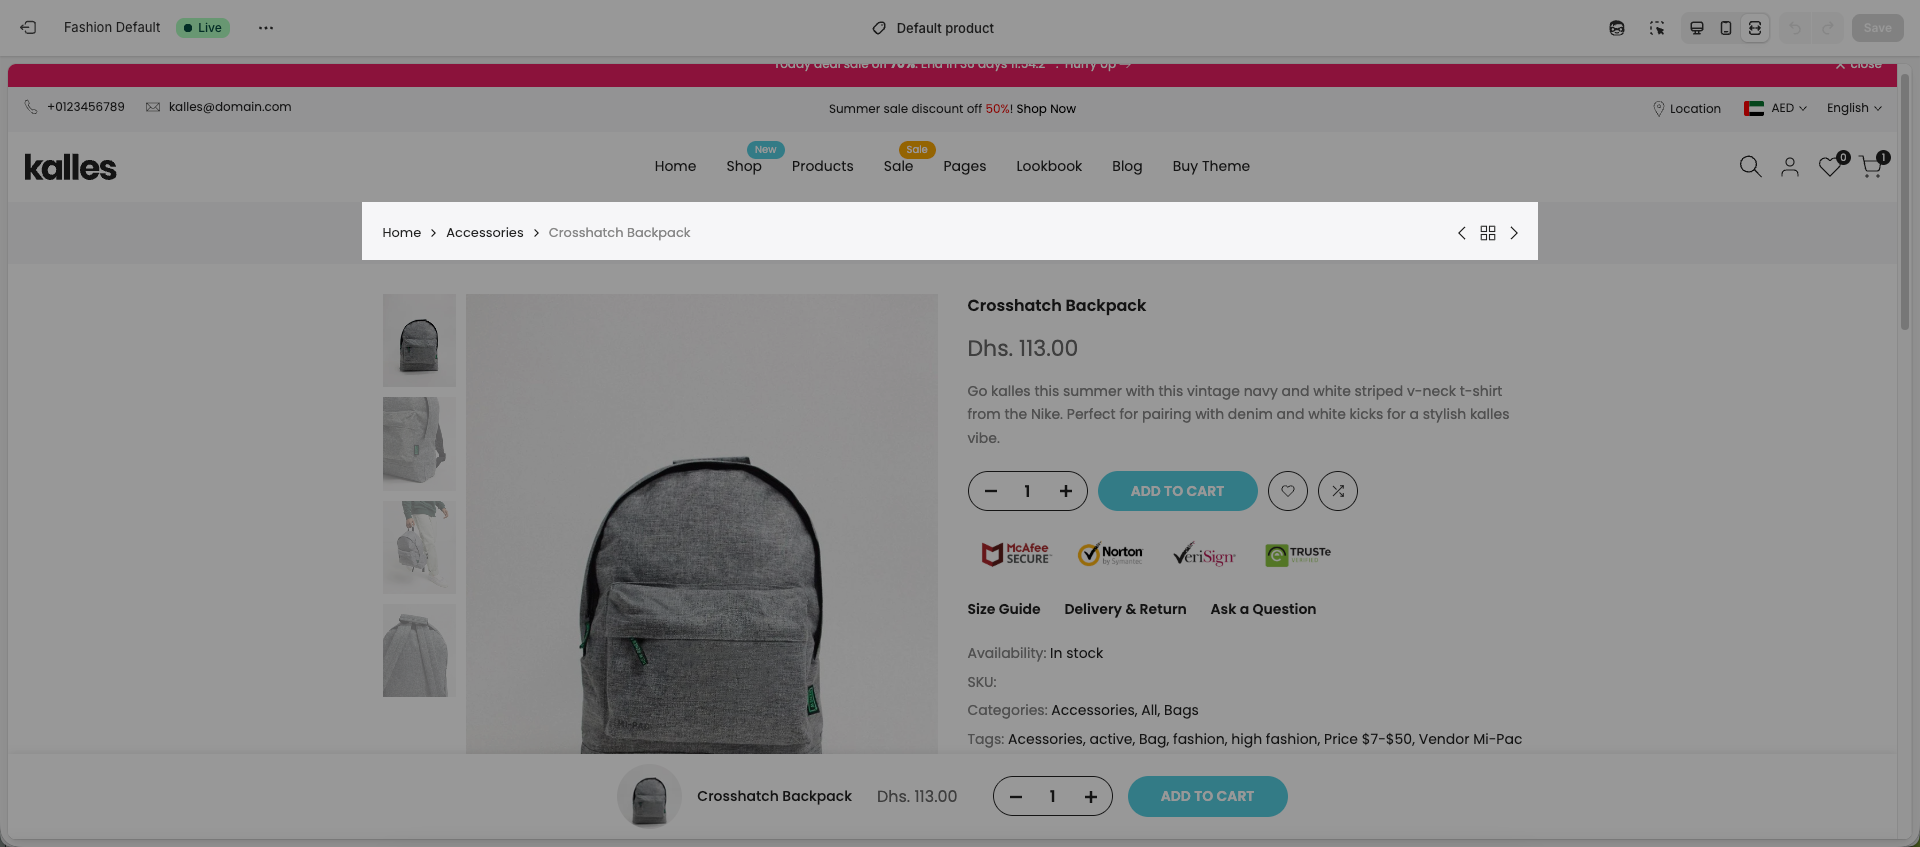The image size is (1920, 847).
Task: Click the exit editor icon
Action: (x=28, y=28)
